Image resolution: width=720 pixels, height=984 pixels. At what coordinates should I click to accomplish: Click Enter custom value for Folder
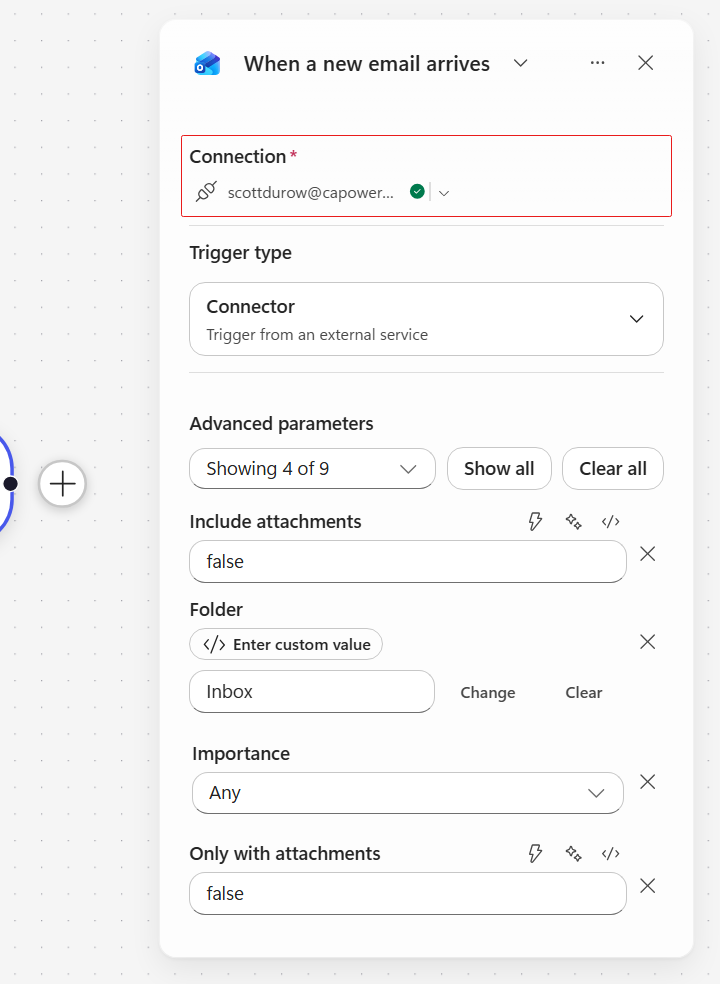pos(286,644)
